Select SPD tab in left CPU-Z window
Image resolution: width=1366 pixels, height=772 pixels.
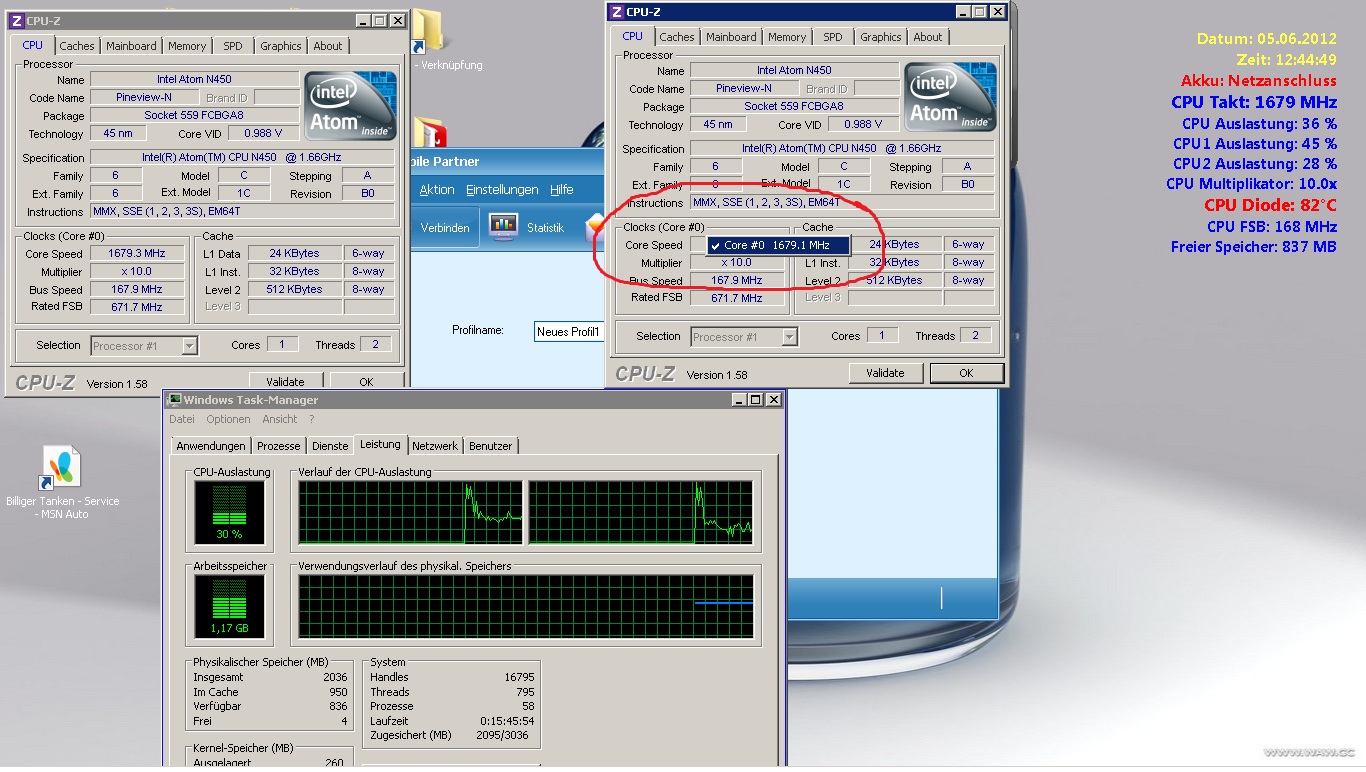point(233,46)
